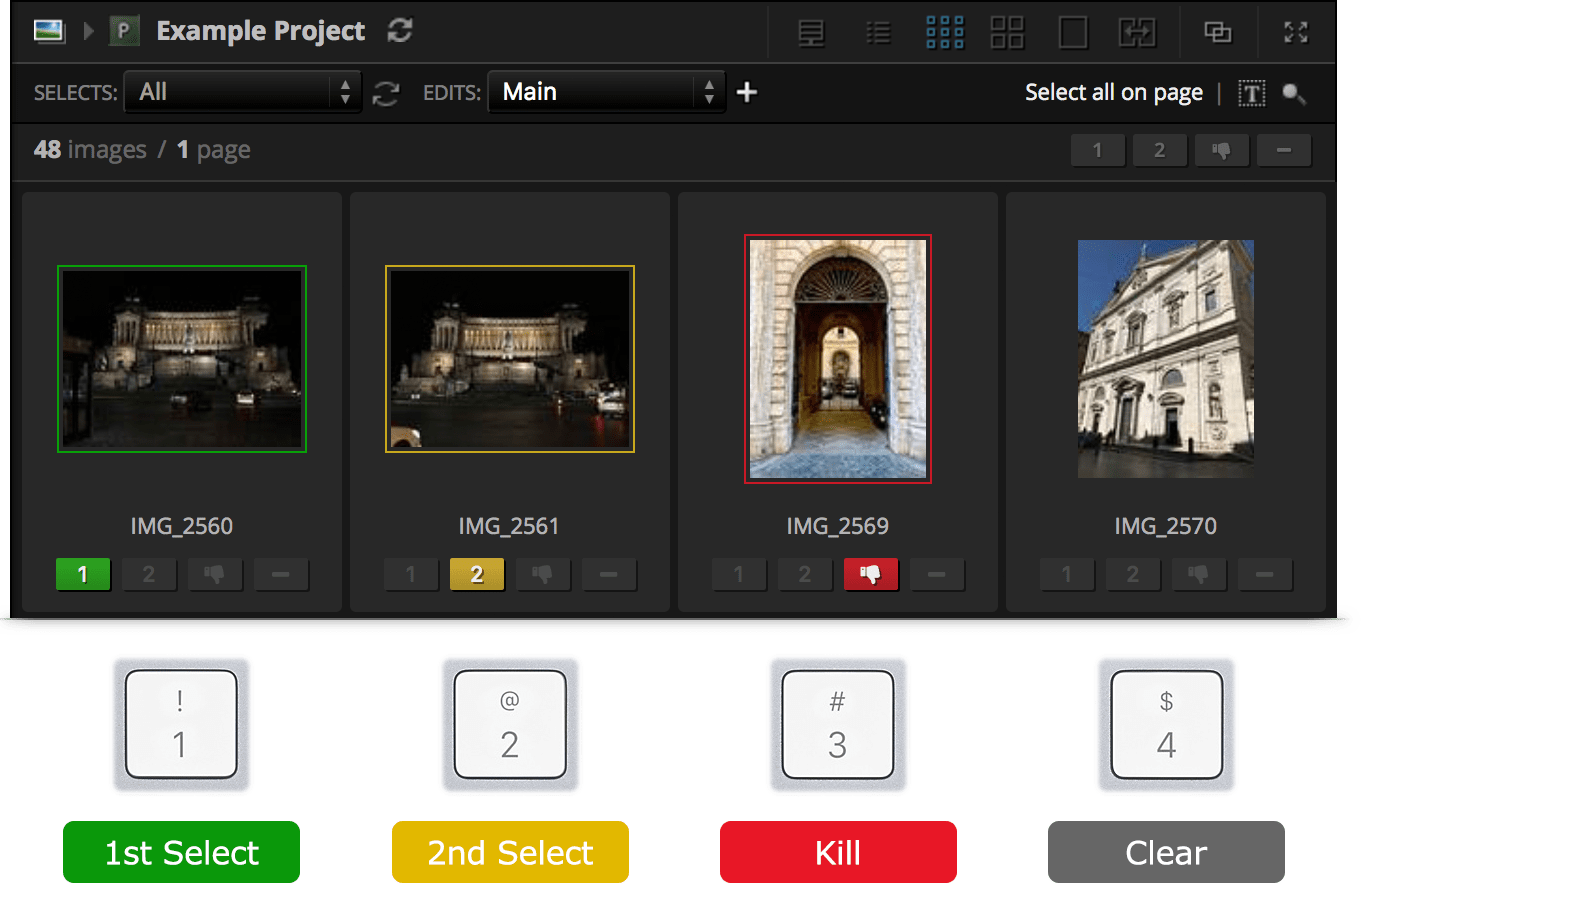The height and width of the screenshot is (922, 1580).
Task: Mark IMG_2569 as 2nd select
Action: (805, 575)
